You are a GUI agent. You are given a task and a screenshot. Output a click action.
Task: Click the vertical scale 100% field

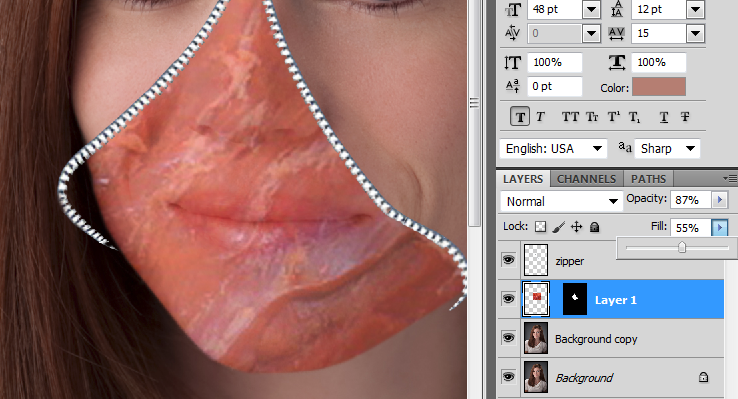[x=555, y=63]
